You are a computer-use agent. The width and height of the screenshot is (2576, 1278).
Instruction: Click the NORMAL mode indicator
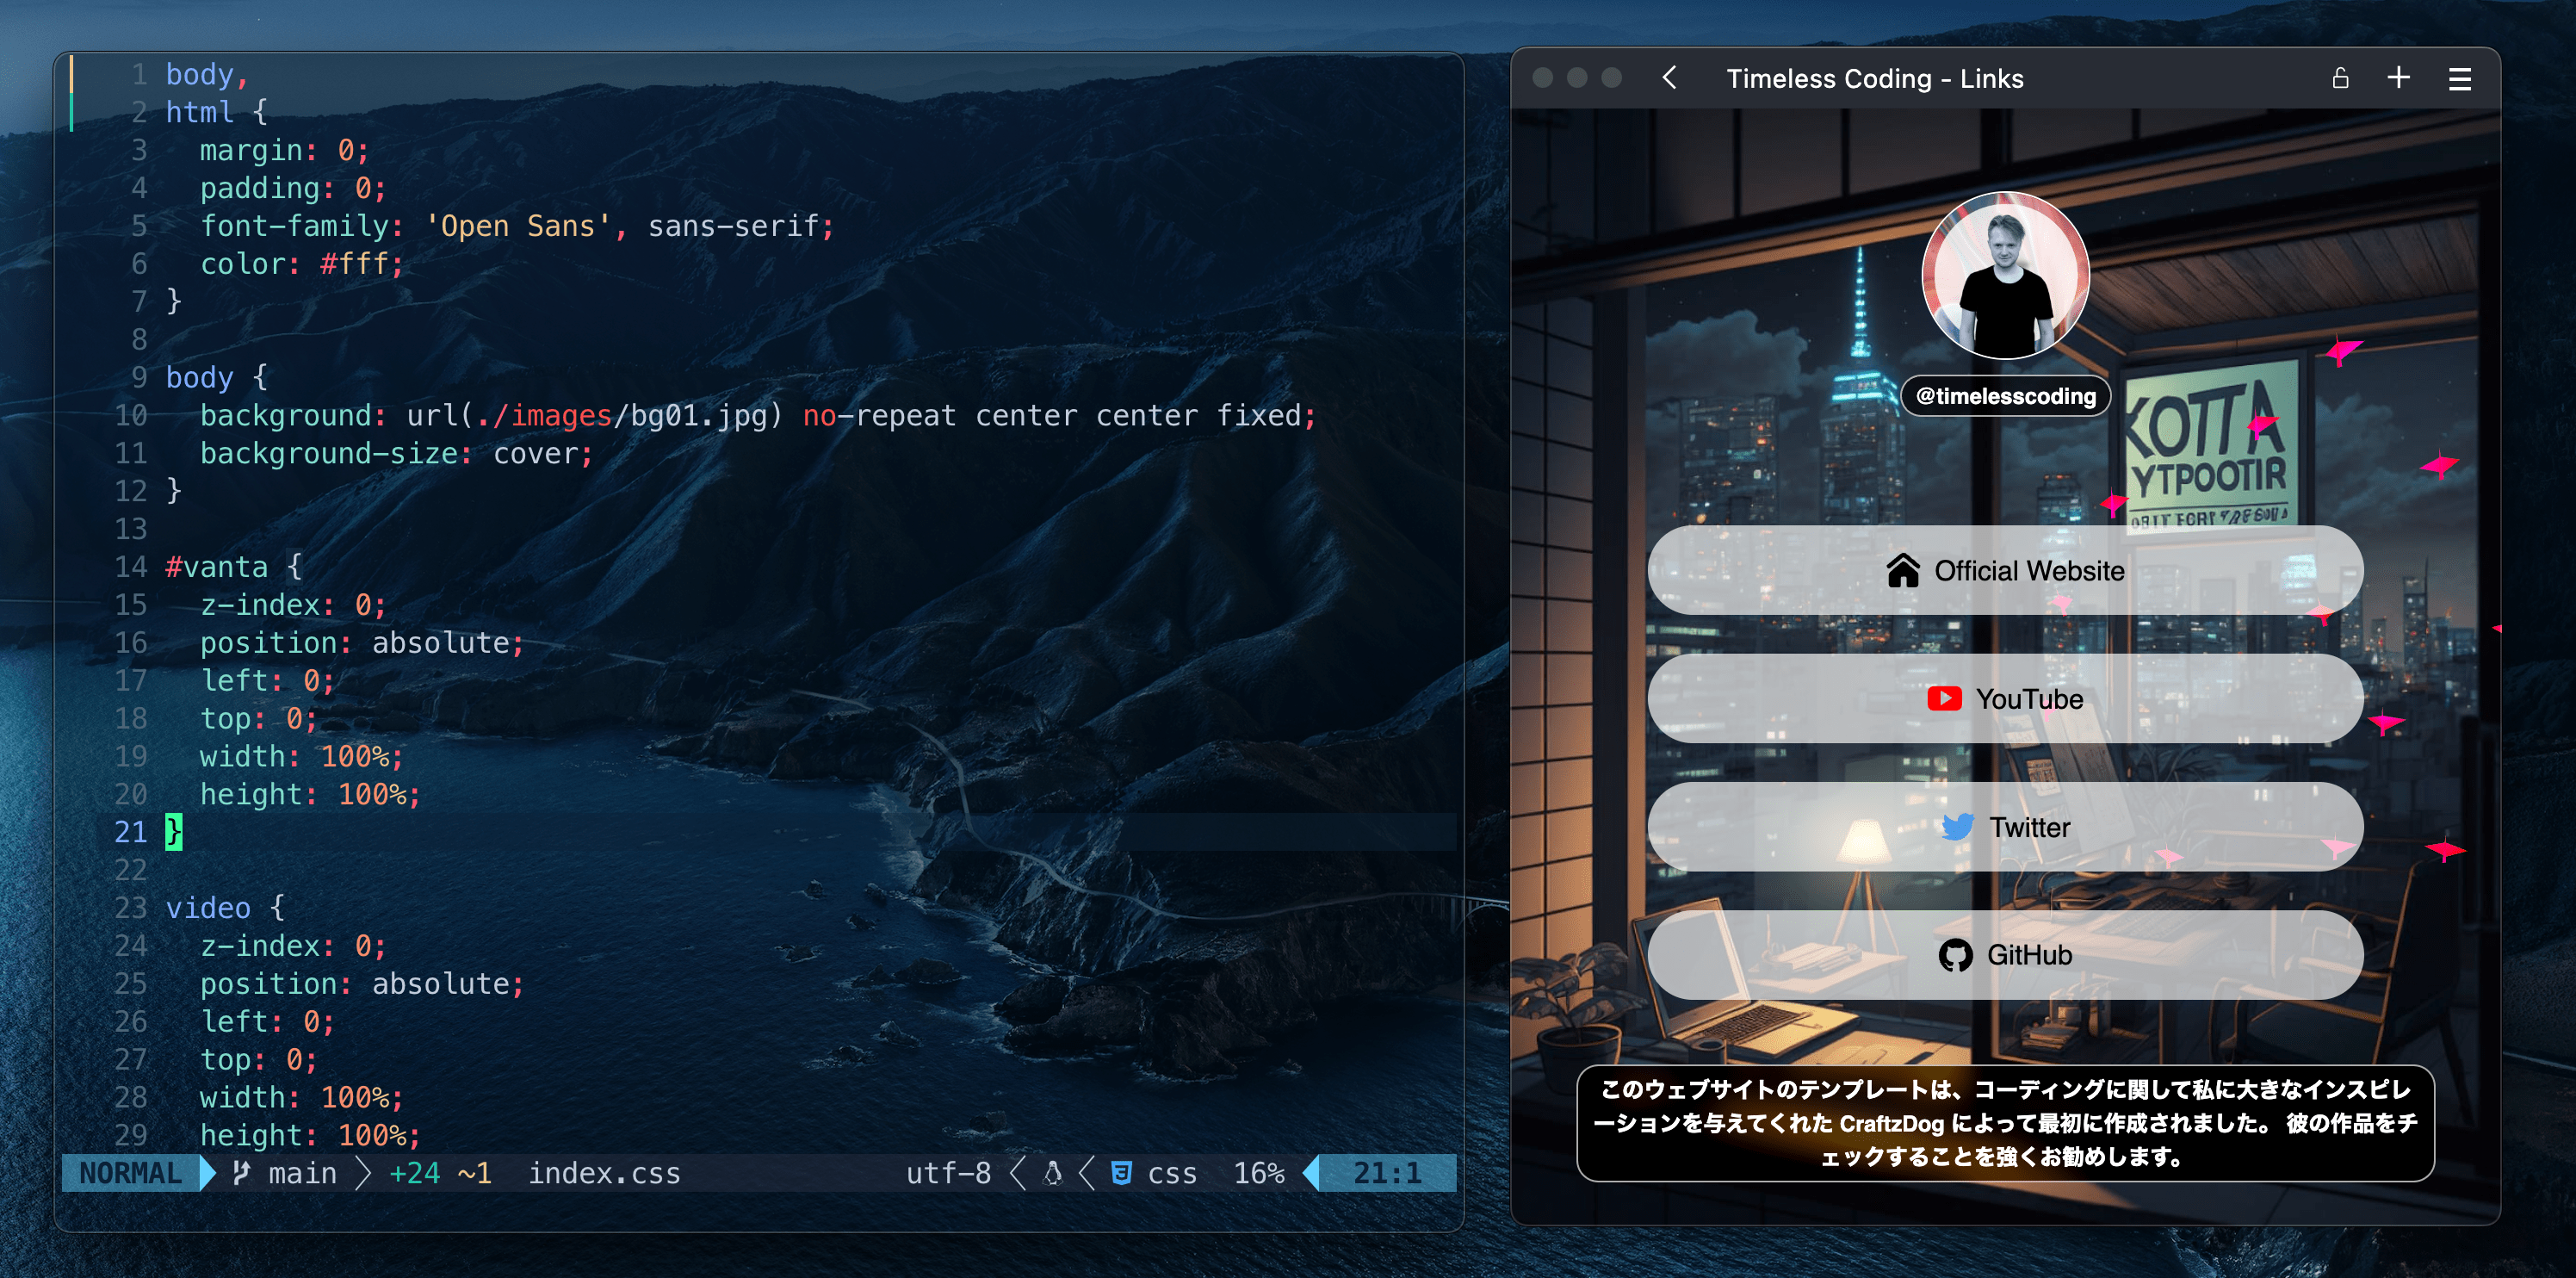coord(130,1172)
